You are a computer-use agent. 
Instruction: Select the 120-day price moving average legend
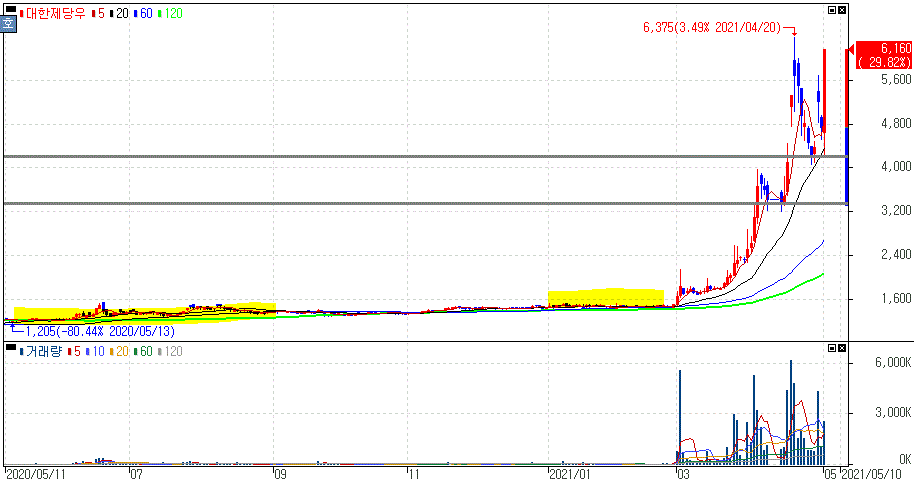pos(170,13)
